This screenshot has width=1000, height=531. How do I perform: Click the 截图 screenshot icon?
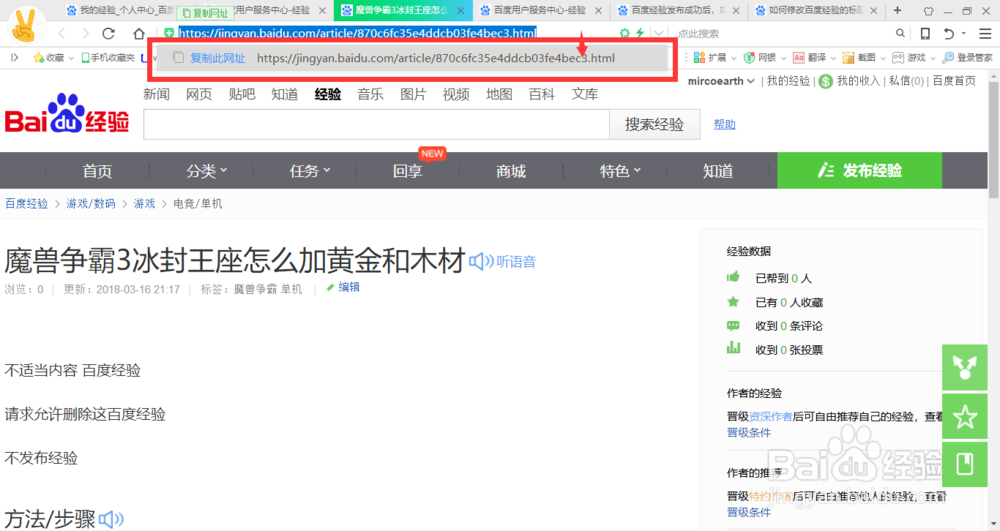point(848,57)
